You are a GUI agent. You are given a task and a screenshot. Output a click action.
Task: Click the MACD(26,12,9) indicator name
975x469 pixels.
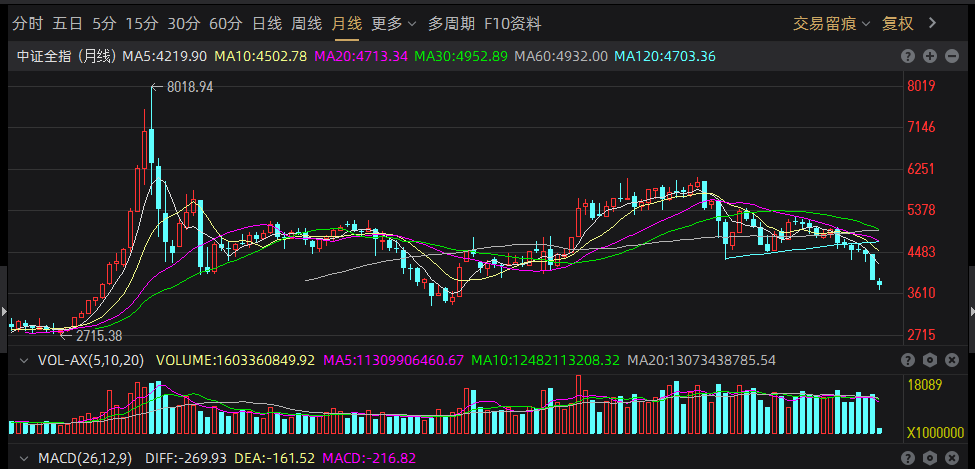[85, 459]
